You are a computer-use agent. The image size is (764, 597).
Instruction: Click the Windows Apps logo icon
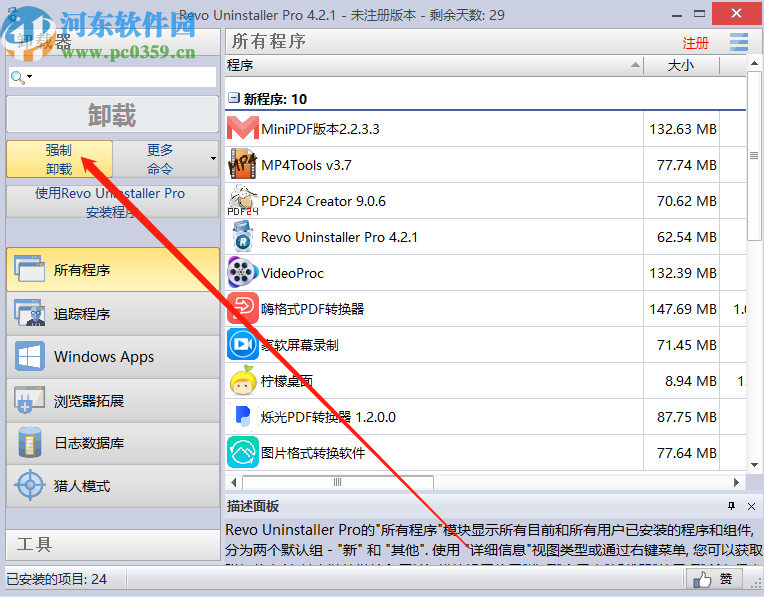29,356
